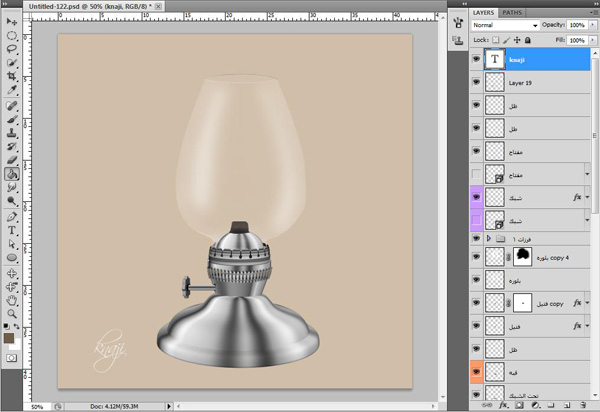The width and height of the screenshot is (600, 412).
Task: Select the Lasso tool
Action: (12, 48)
